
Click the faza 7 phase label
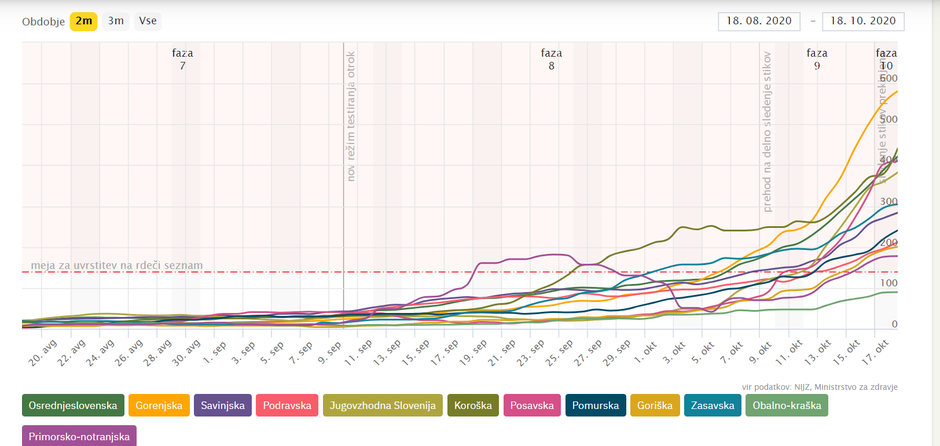pyautogui.click(x=183, y=59)
